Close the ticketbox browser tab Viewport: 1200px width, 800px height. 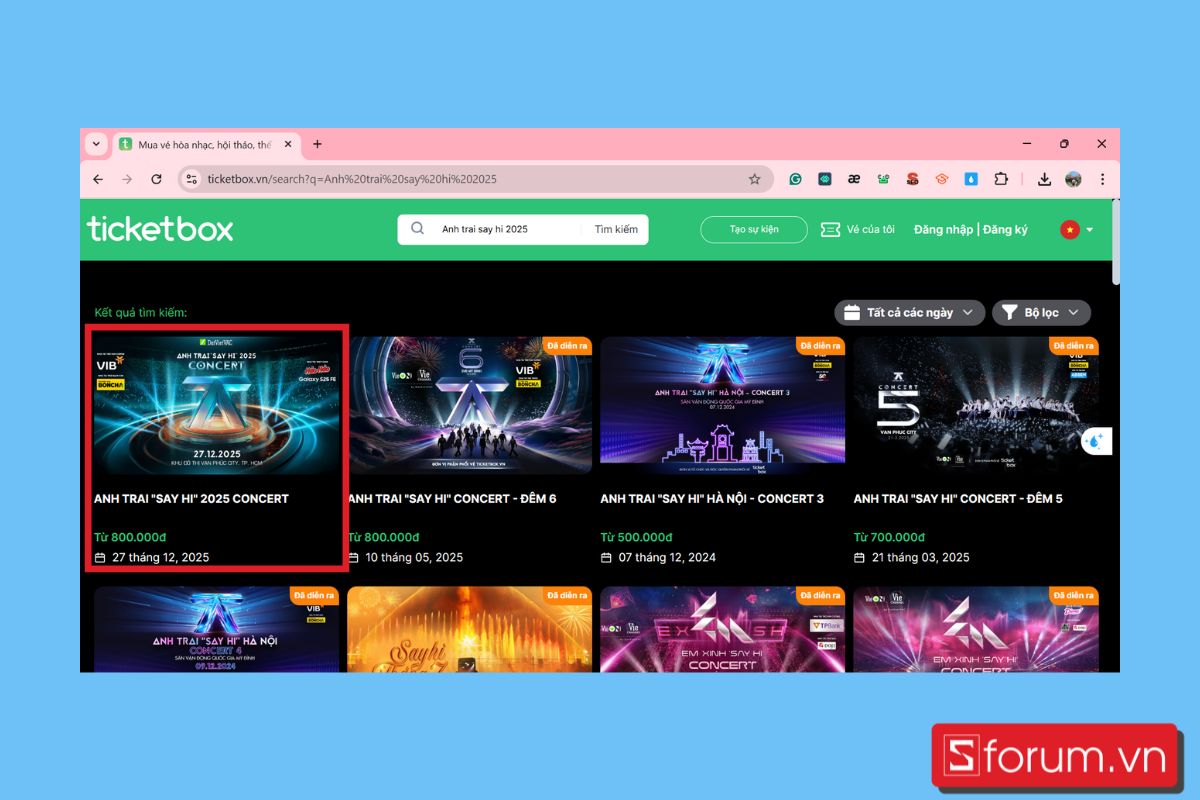click(x=289, y=144)
